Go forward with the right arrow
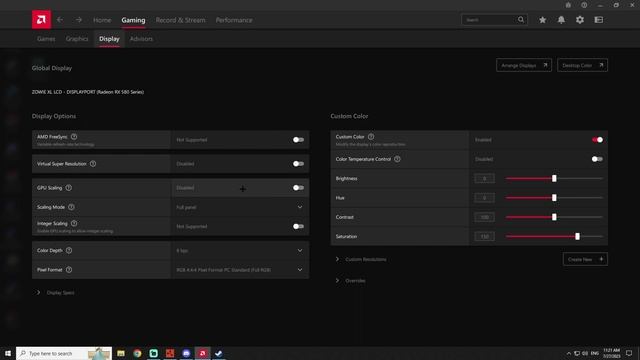This screenshot has width=640, height=360. pyautogui.click(x=78, y=20)
